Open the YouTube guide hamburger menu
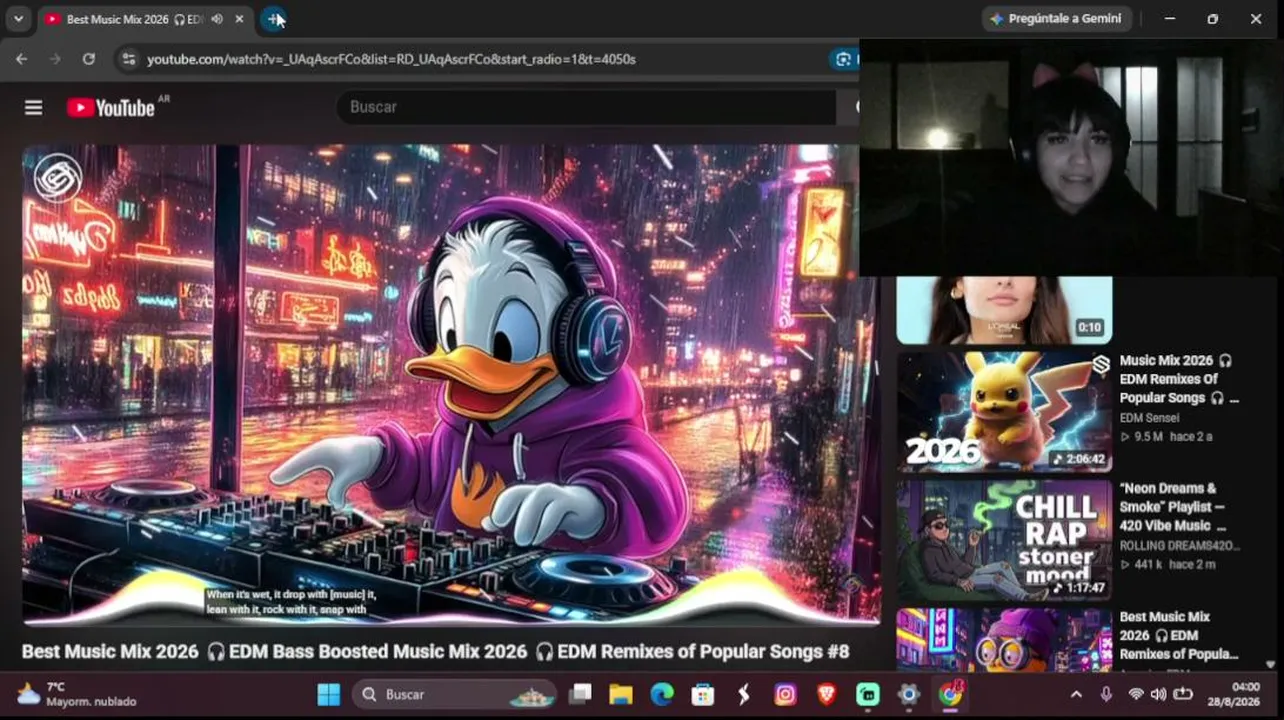 [x=33, y=107]
